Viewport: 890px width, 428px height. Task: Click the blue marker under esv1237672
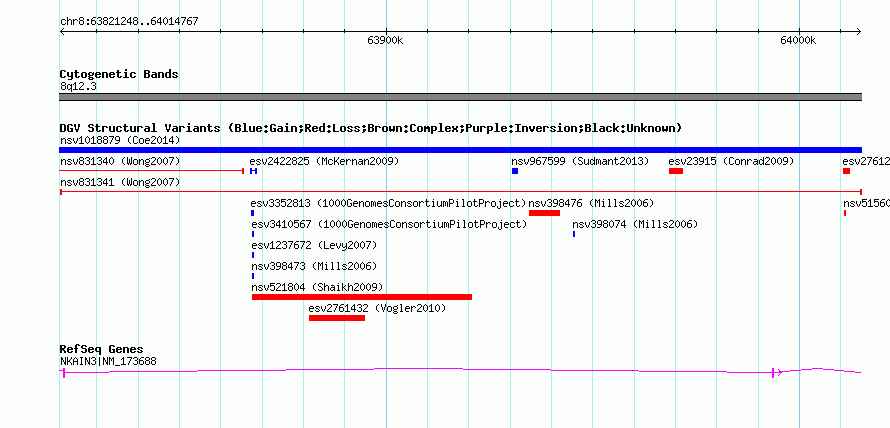coord(253,255)
